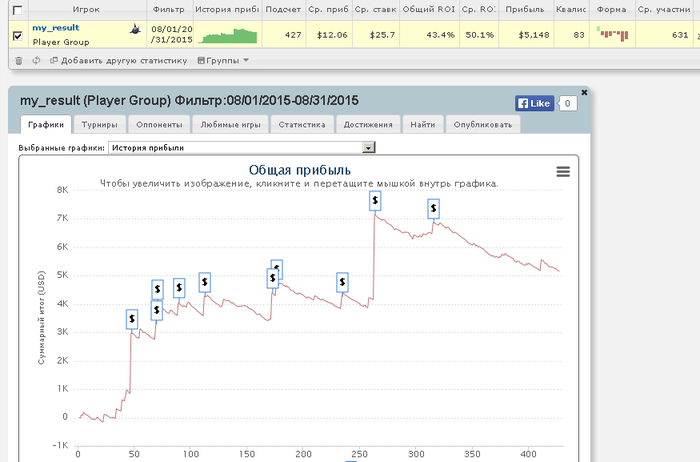Toggle the header select-all checkbox
The height and width of the screenshot is (462, 700).
coord(18,10)
